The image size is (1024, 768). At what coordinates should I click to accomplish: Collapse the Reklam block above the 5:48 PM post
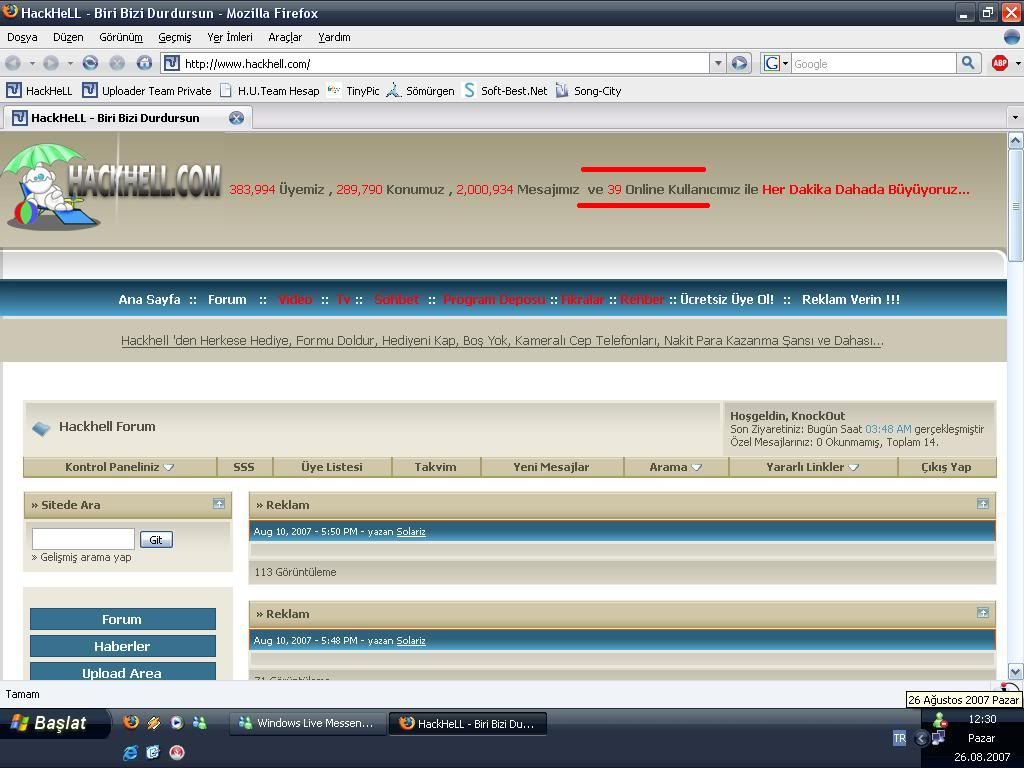tap(983, 613)
